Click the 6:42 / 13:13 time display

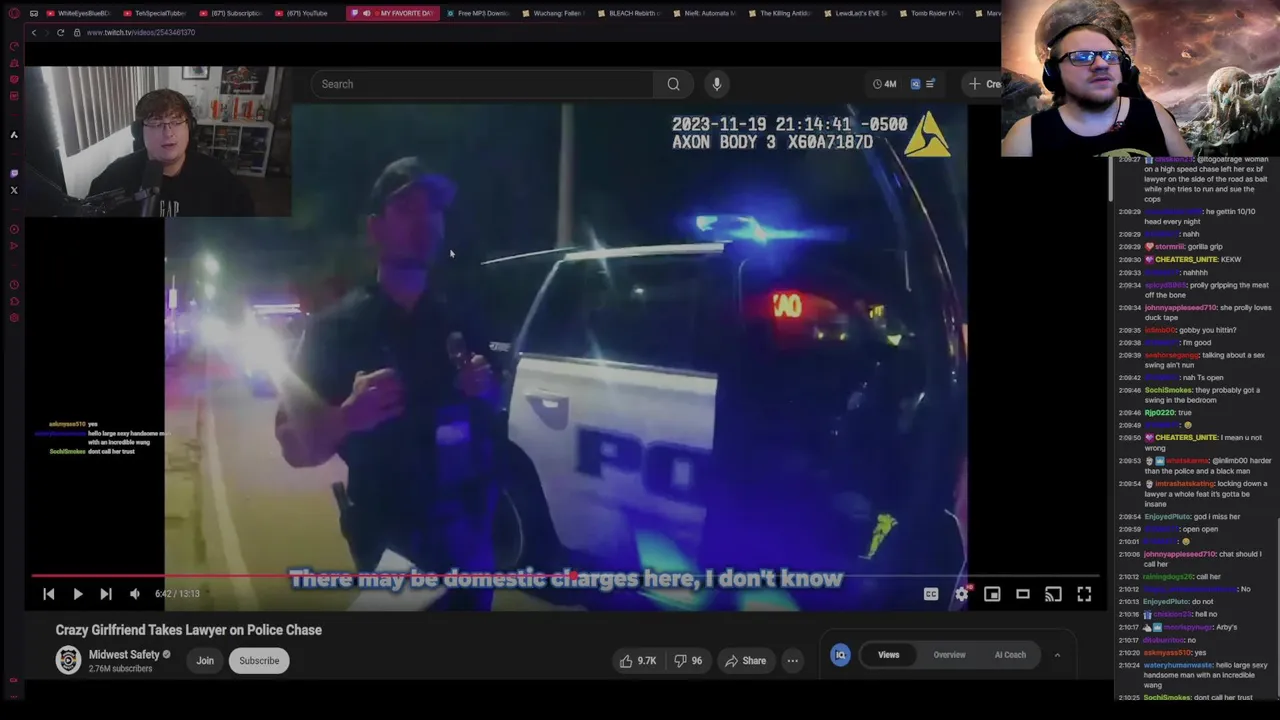click(x=177, y=594)
